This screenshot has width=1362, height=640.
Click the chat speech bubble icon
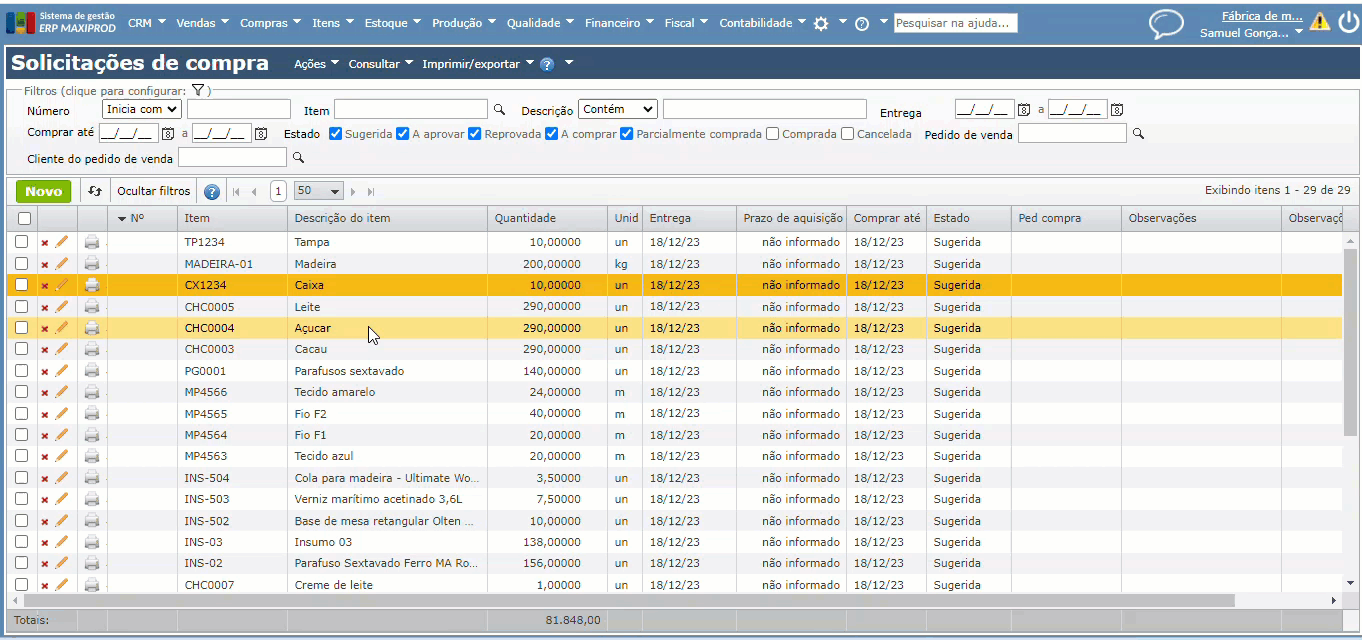pos(1165,23)
